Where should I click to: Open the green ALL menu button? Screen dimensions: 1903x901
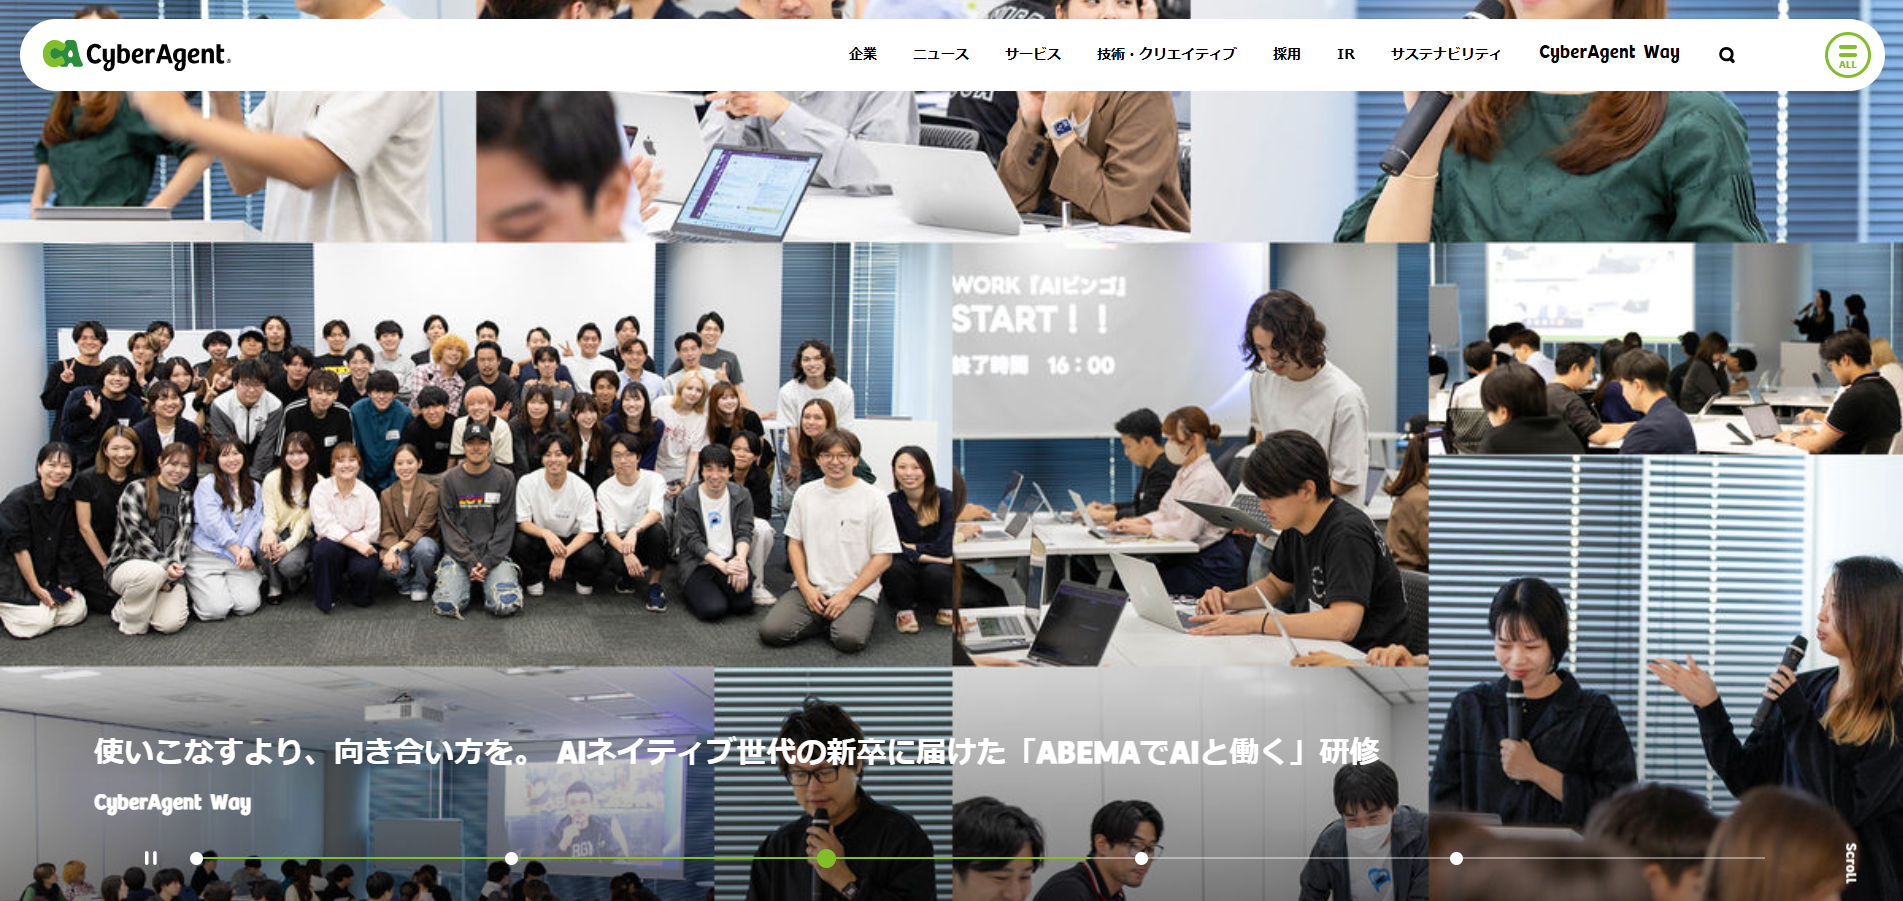pos(1847,55)
